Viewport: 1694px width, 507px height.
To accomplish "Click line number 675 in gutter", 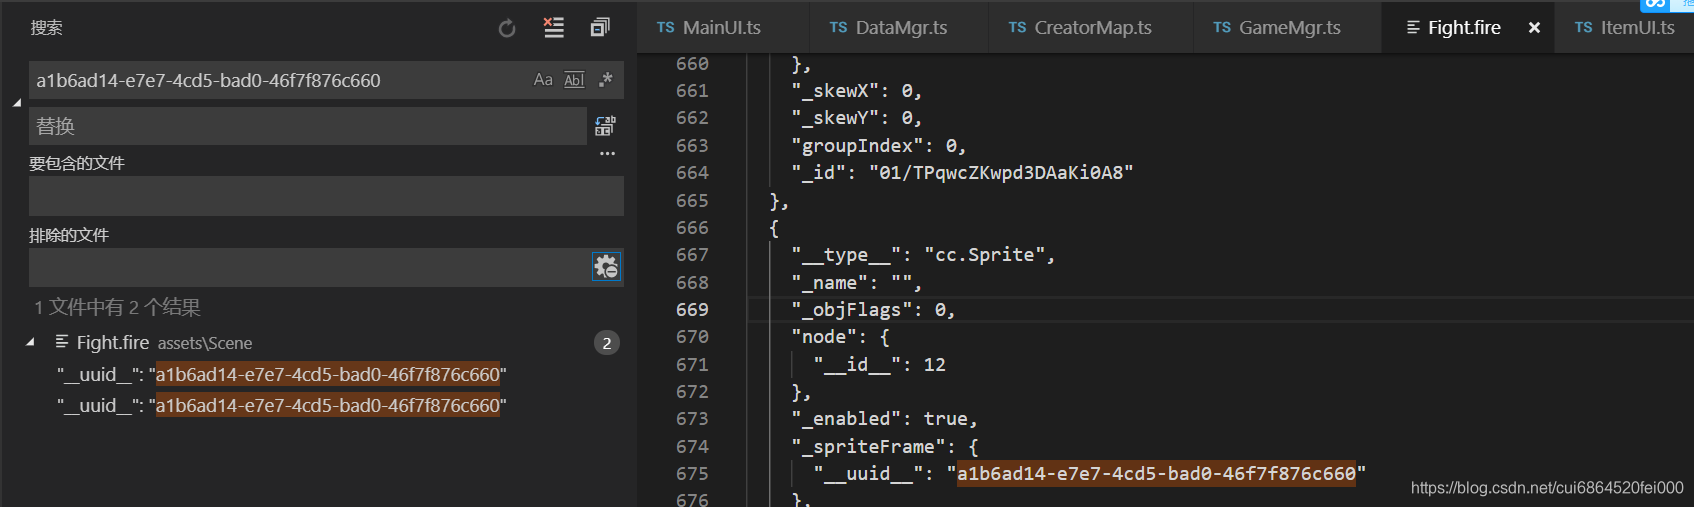I will 692,474.
